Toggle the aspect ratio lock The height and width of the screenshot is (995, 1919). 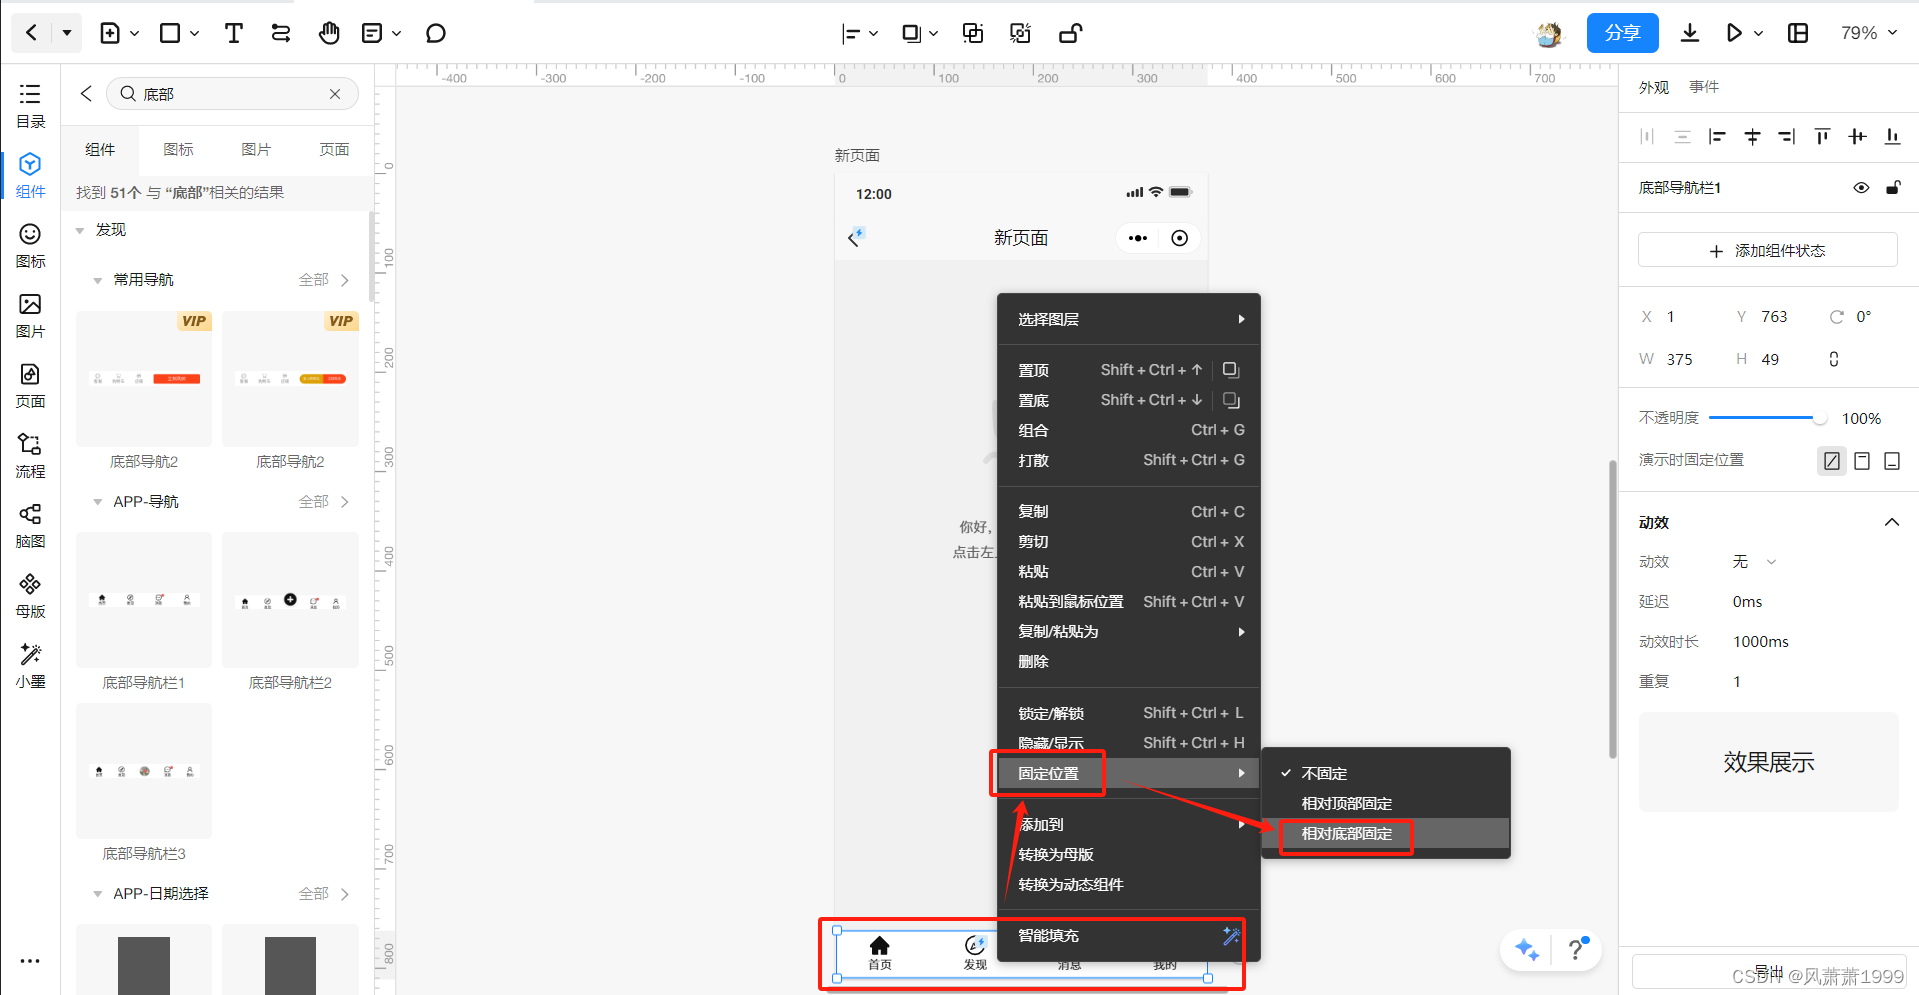click(1834, 359)
